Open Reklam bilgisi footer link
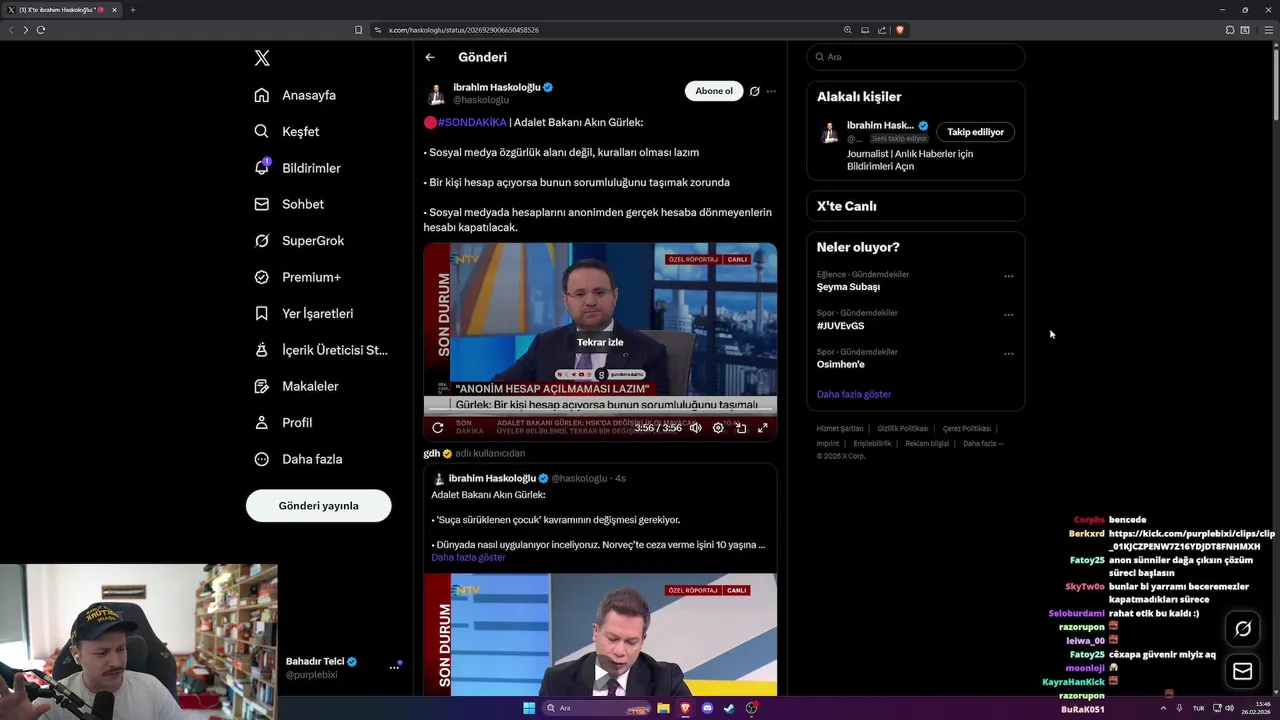 [927, 444]
